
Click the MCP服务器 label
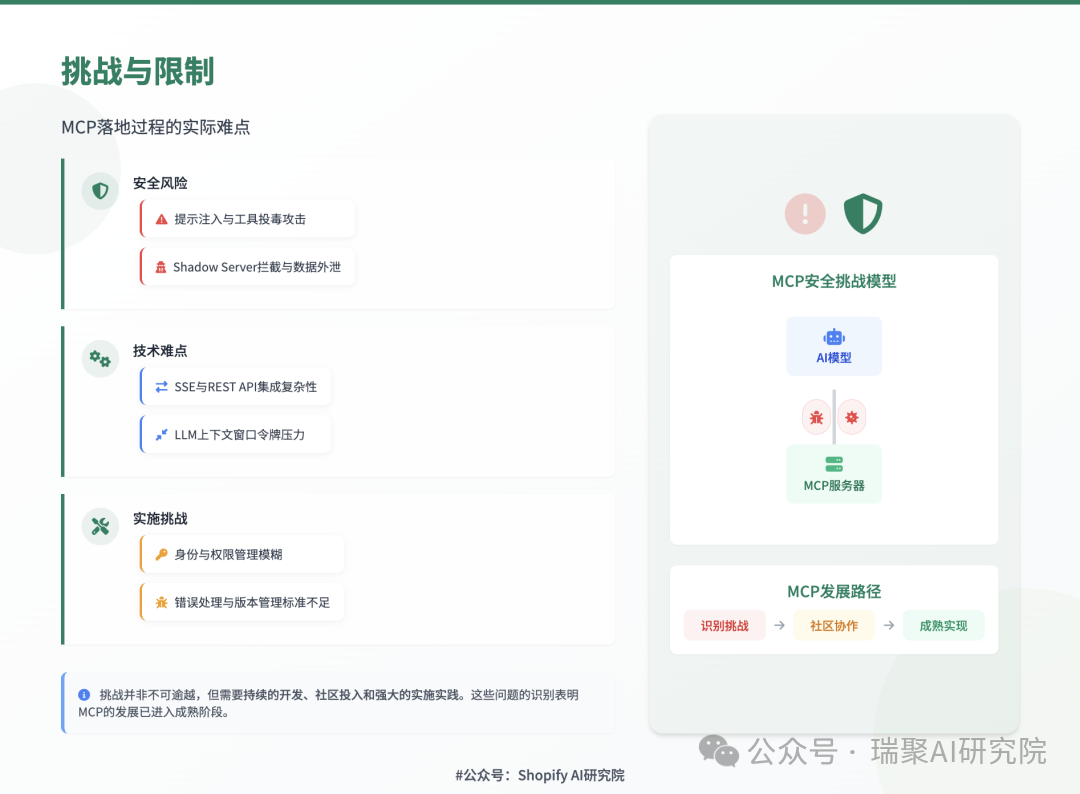tap(834, 485)
